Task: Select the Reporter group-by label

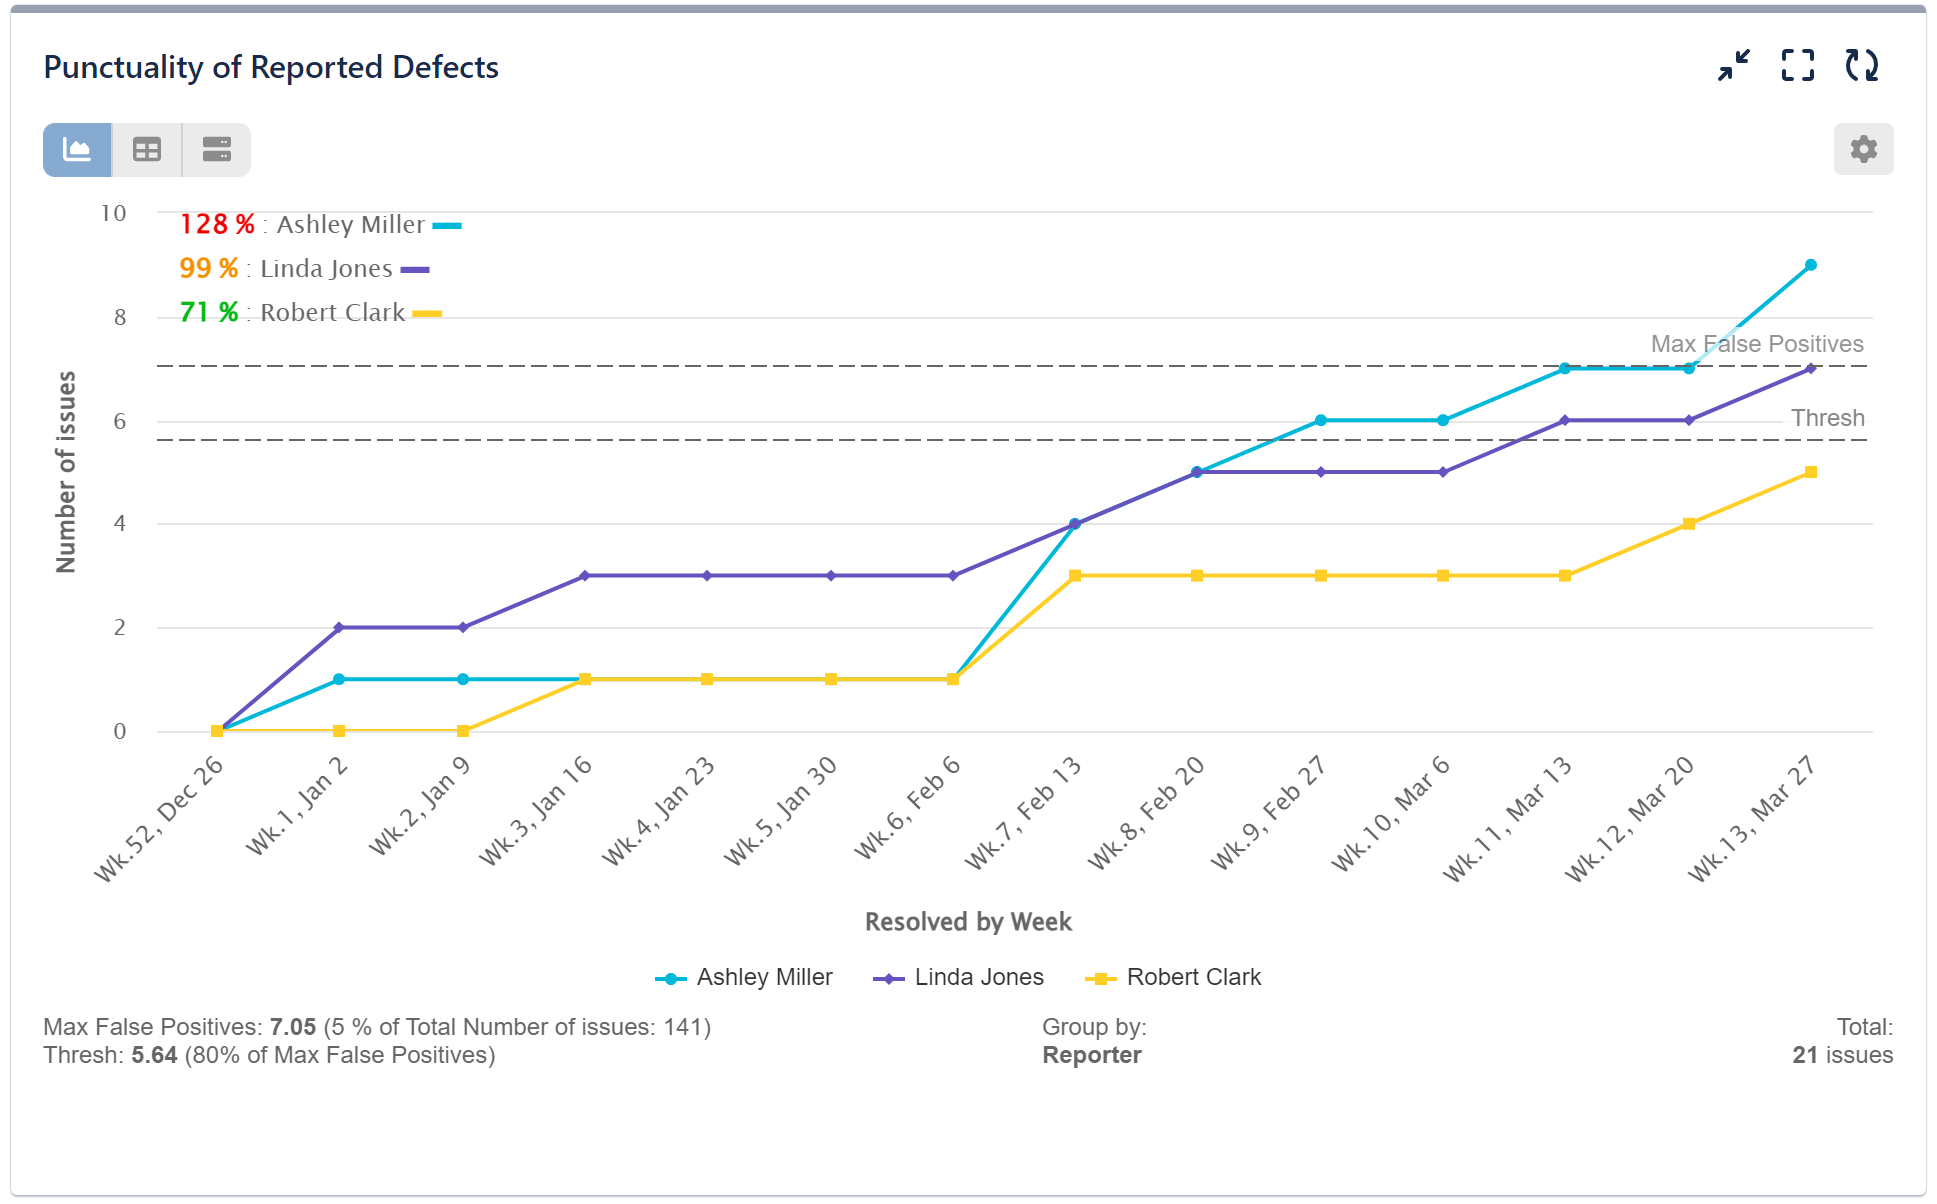Action: coord(1091,1054)
